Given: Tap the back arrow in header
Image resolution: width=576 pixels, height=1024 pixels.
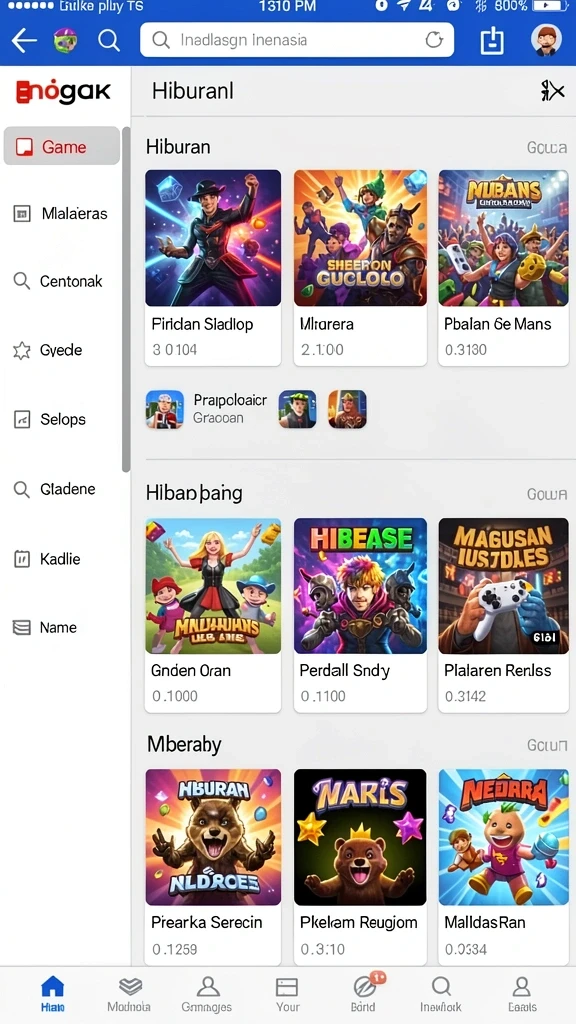Looking at the screenshot, I should [x=24, y=40].
